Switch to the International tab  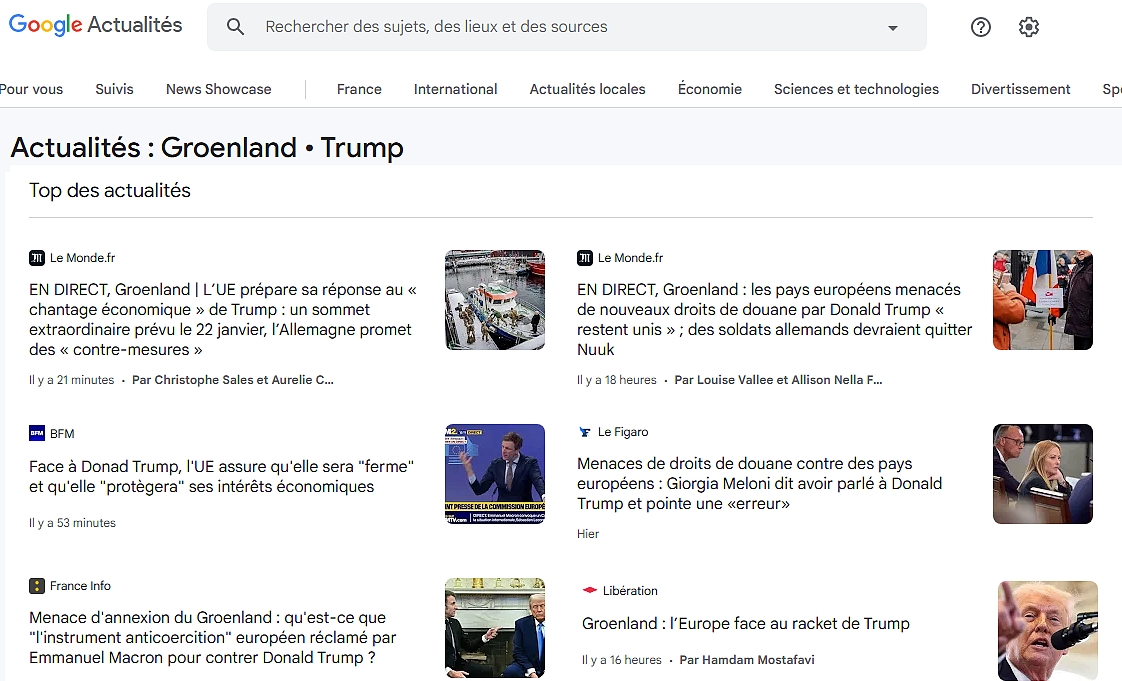tap(455, 89)
